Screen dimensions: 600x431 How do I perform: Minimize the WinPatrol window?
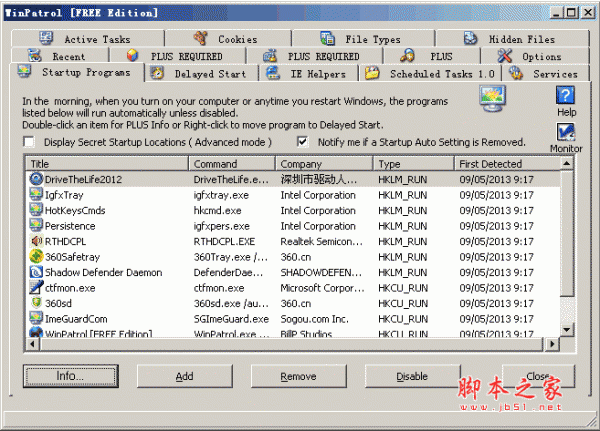tap(556, 13)
